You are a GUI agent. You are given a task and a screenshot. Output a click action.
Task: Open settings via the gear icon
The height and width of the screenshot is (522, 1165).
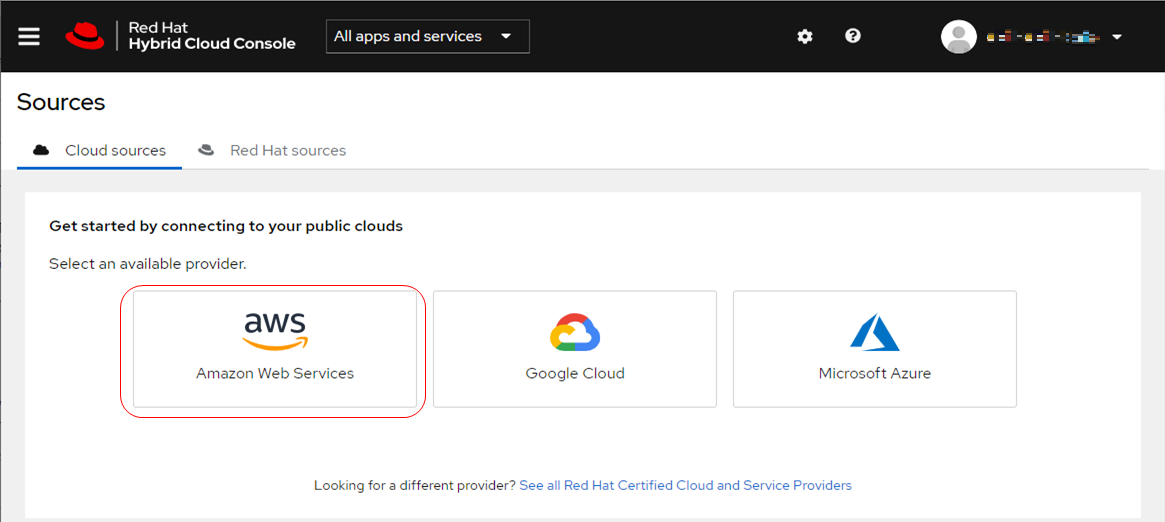(x=805, y=36)
